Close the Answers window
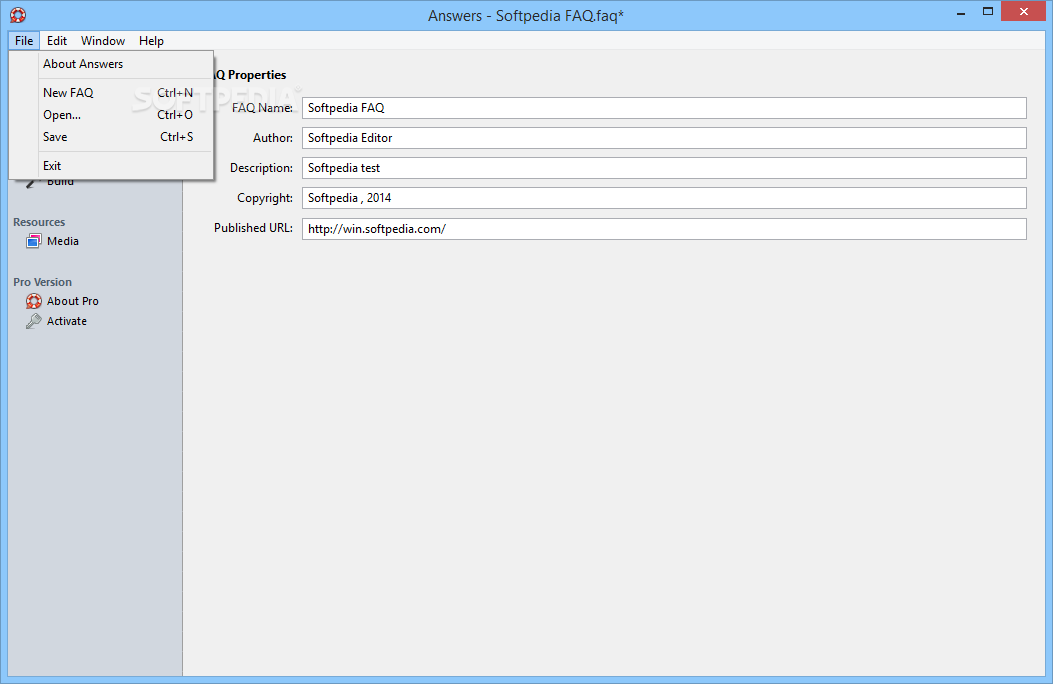 tap(1023, 11)
